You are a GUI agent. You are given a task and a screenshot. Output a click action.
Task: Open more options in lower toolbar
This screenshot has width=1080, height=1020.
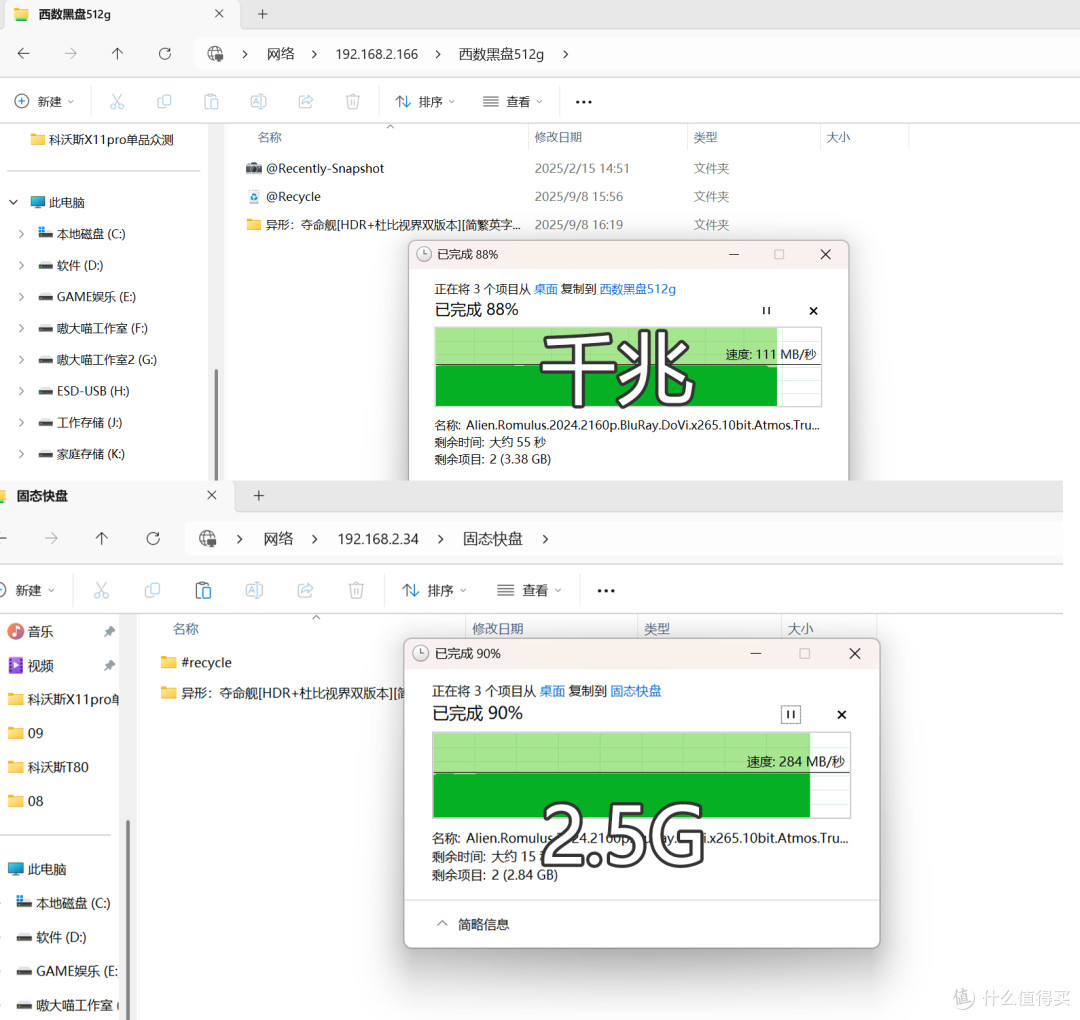(x=606, y=591)
